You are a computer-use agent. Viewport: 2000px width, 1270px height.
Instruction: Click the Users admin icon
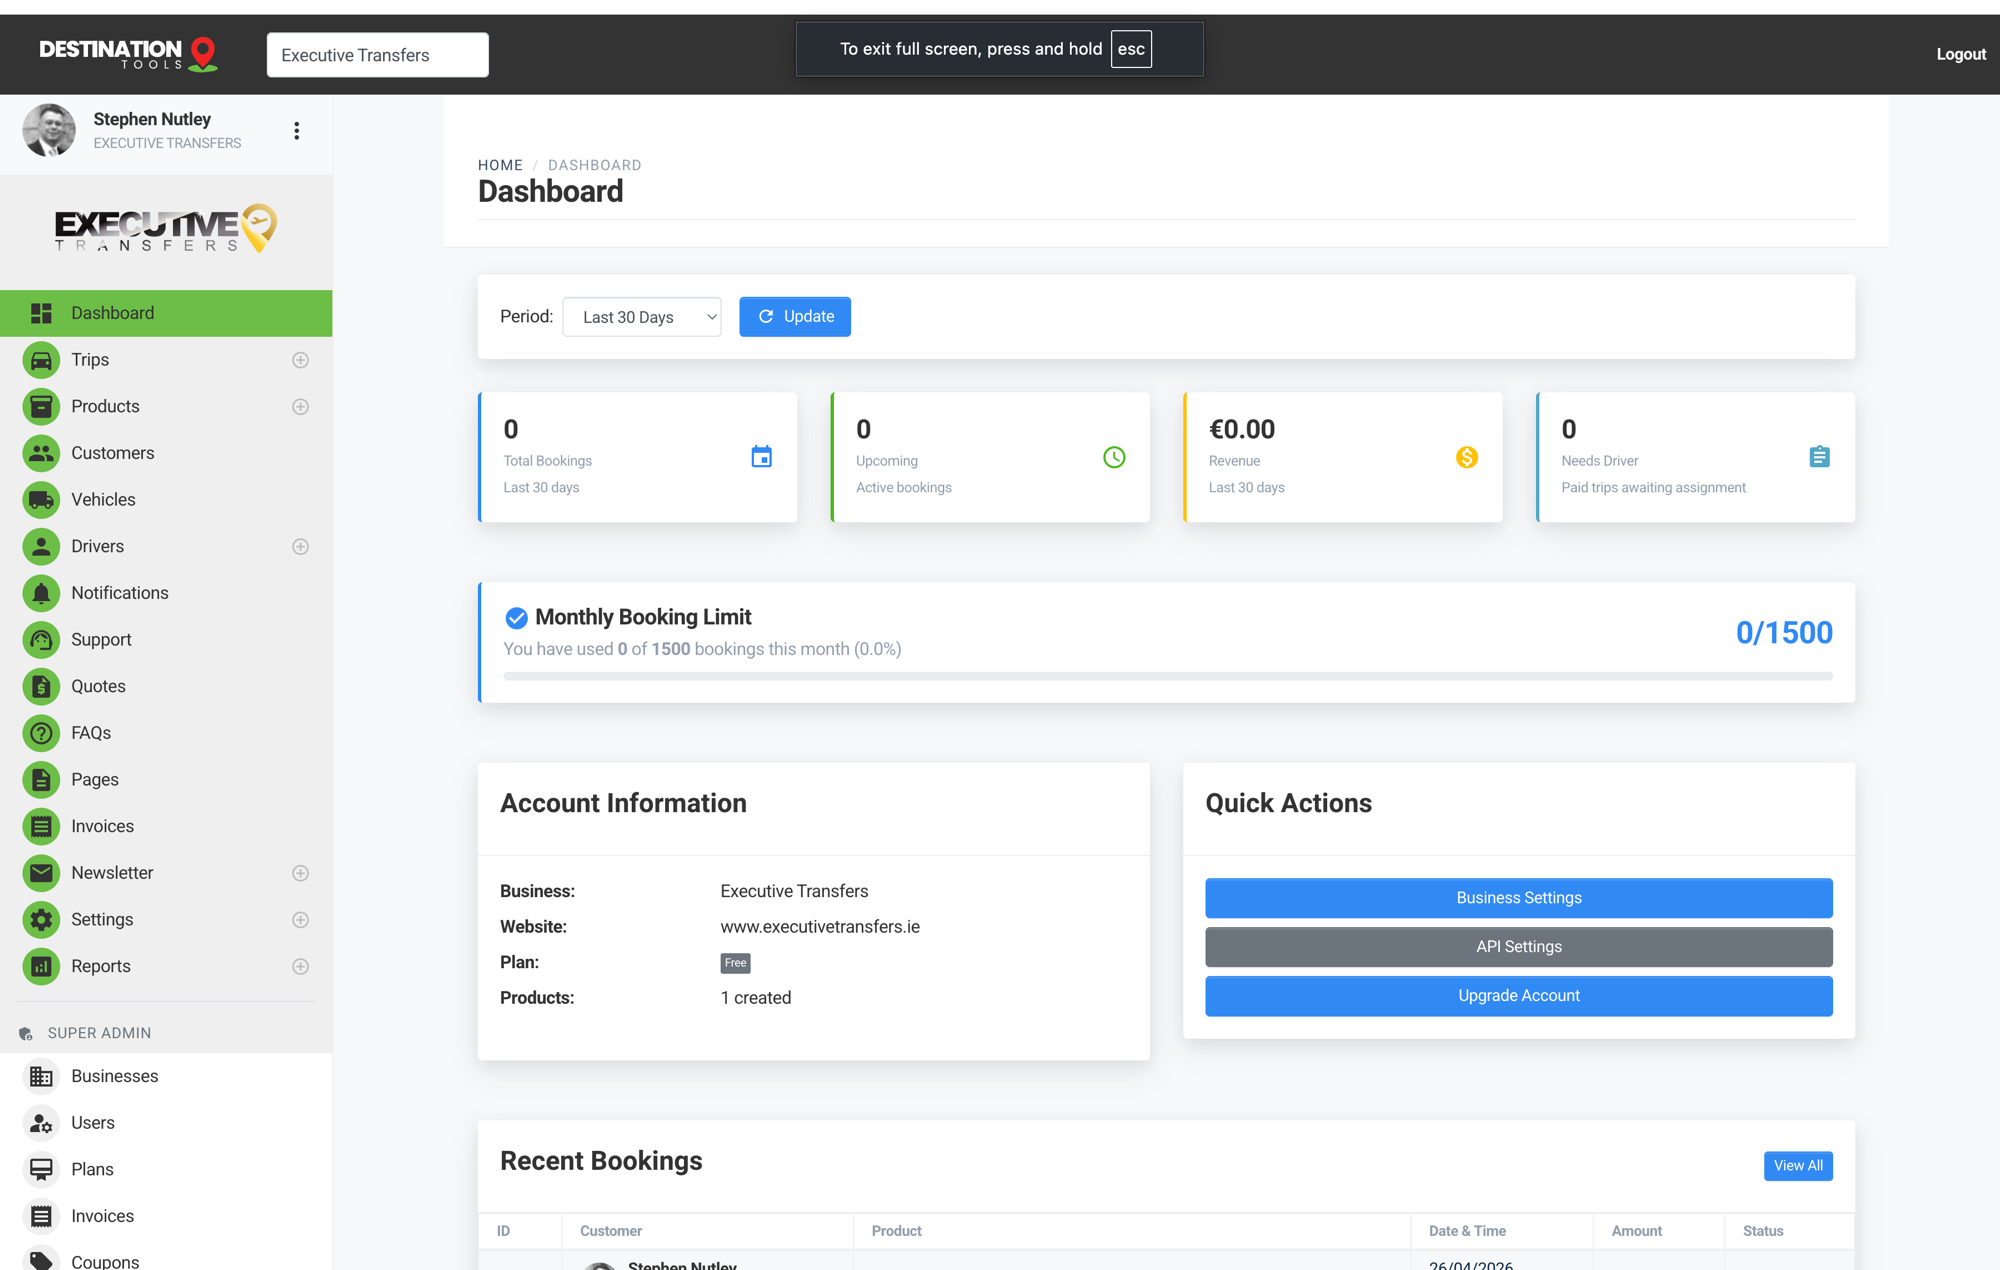[41, 1124]
